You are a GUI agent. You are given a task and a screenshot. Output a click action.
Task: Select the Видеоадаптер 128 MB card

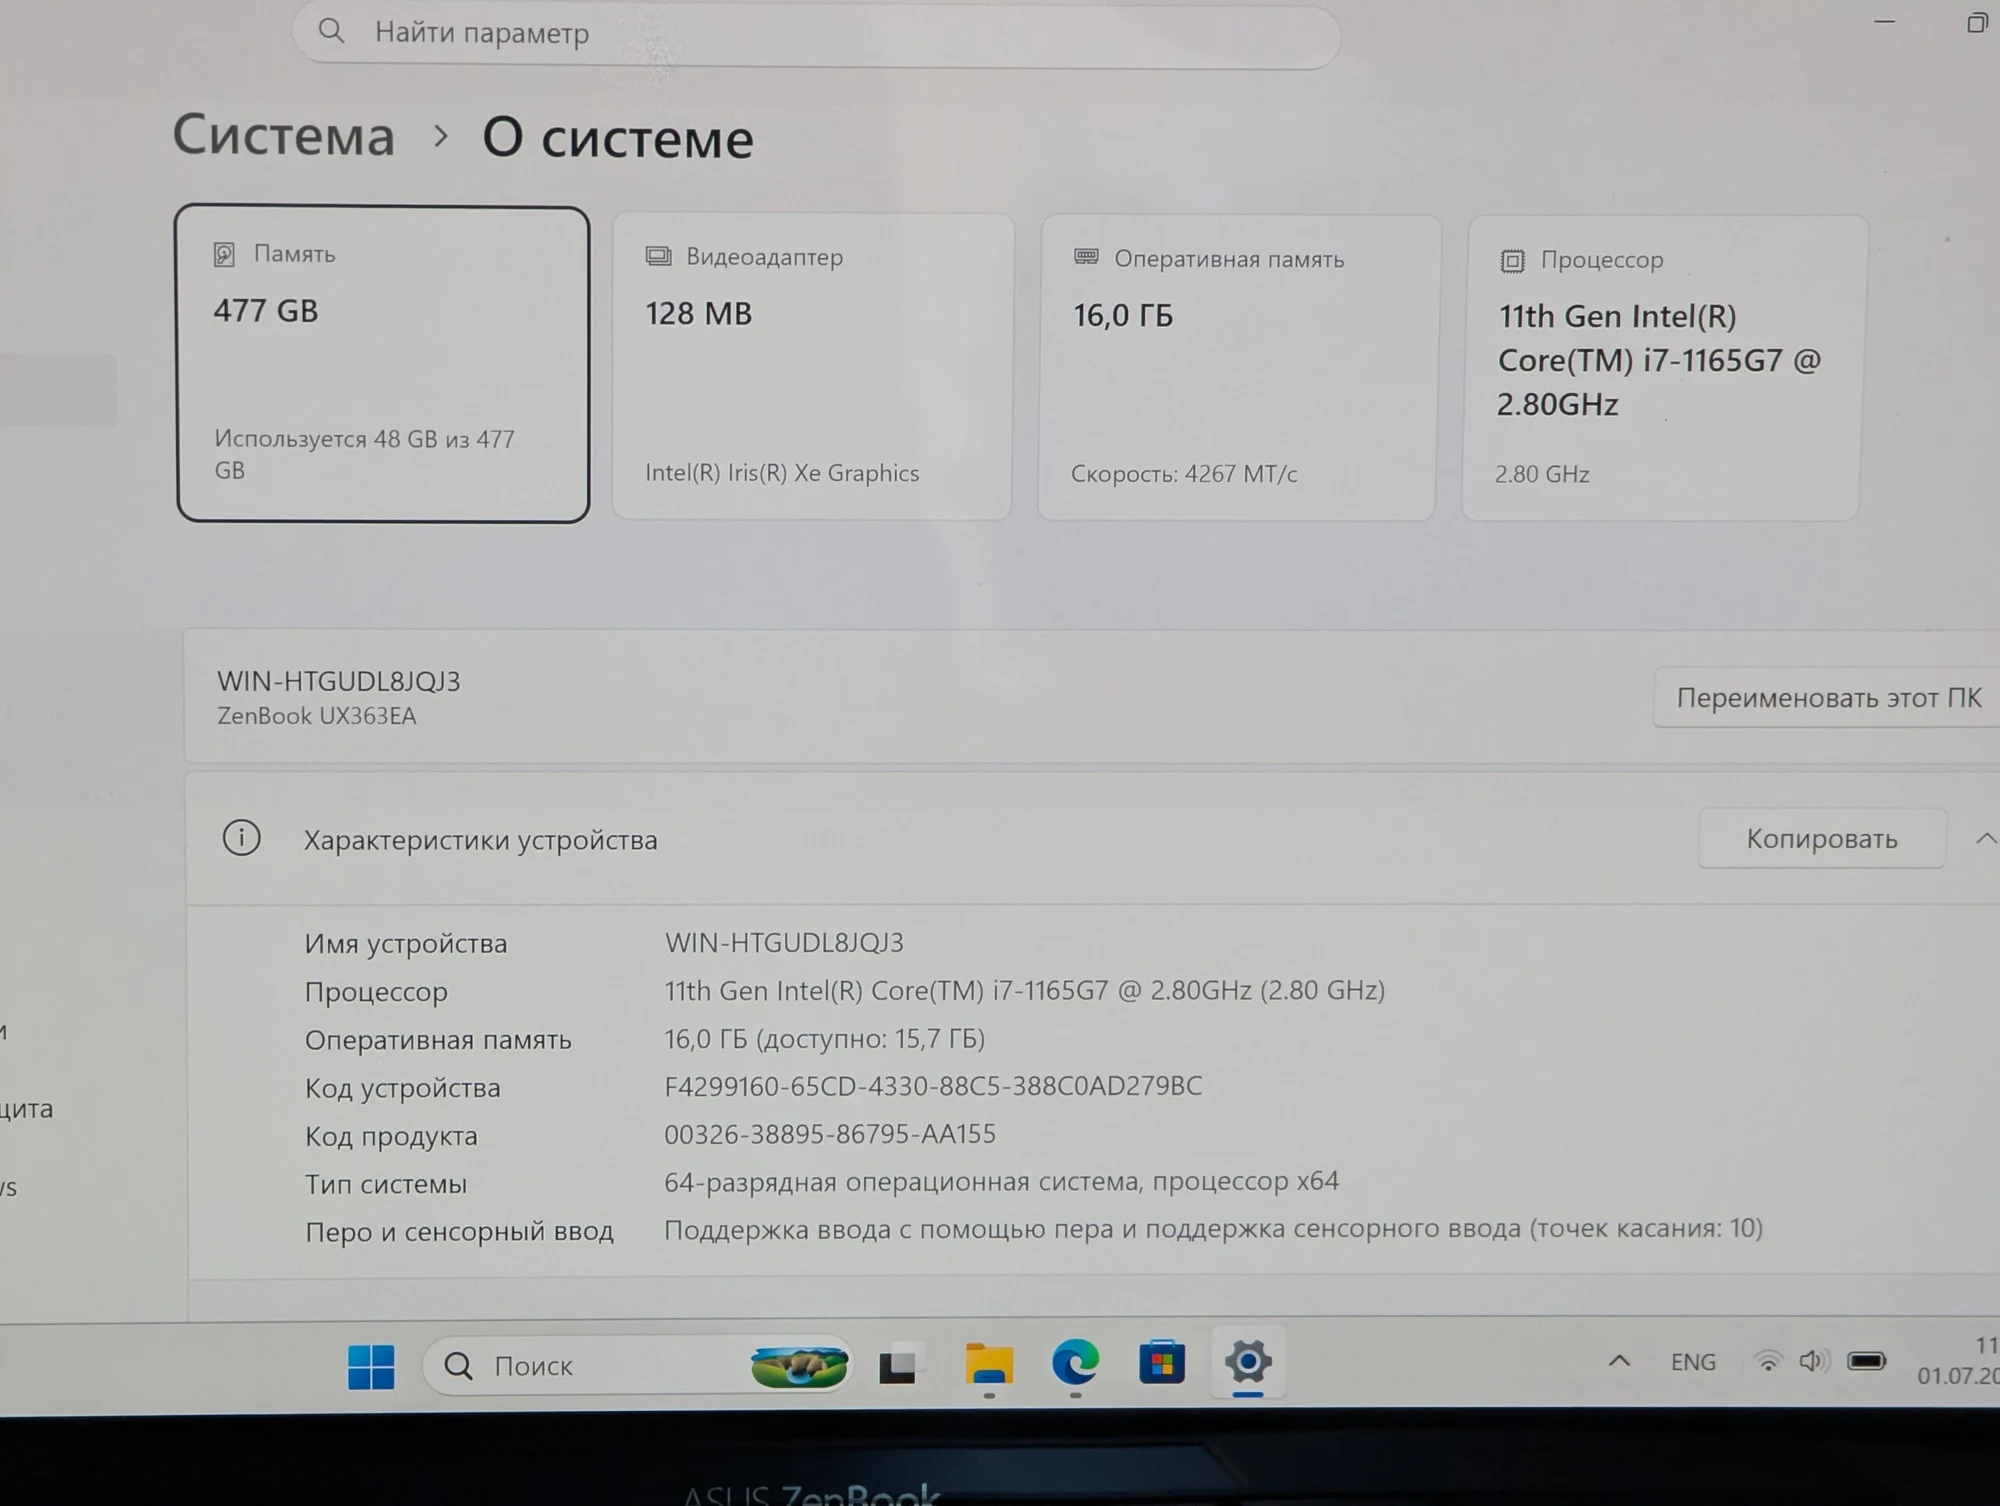coord(812,366)
